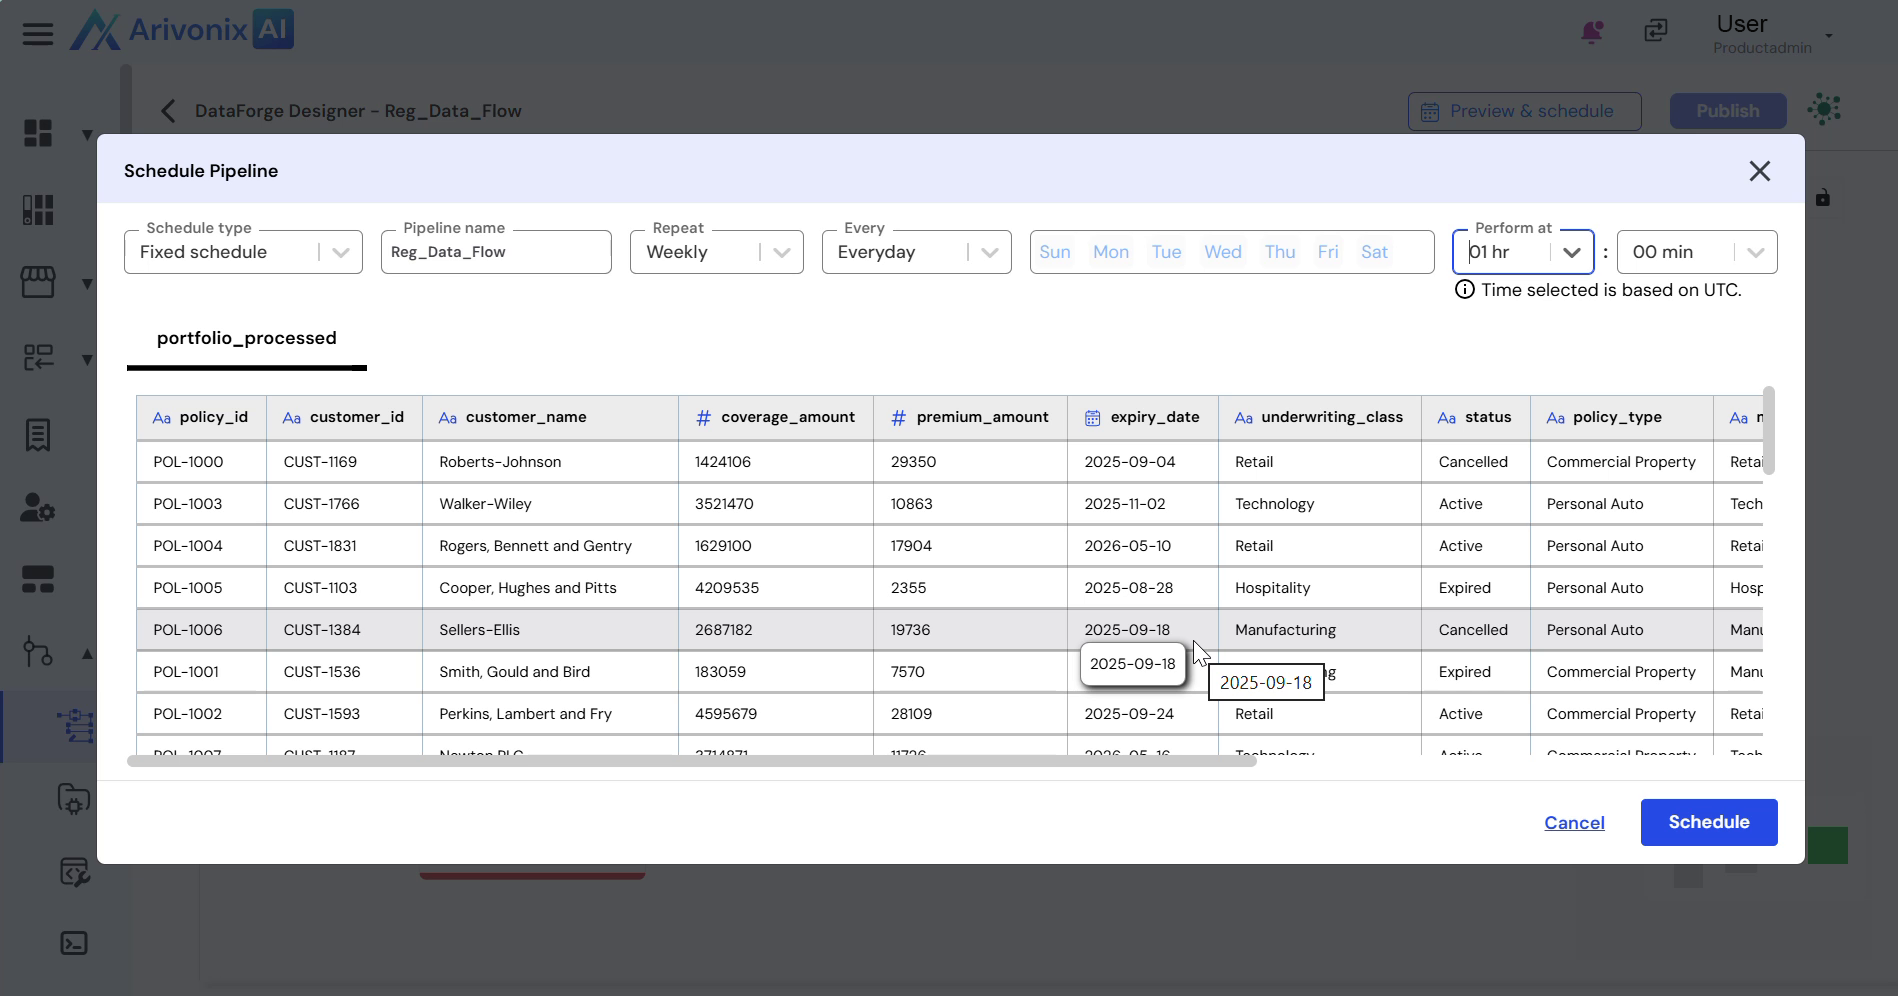Click the user settings sidebar icon
Viewport: 1898px width, 996px height.
coord(38,508)
